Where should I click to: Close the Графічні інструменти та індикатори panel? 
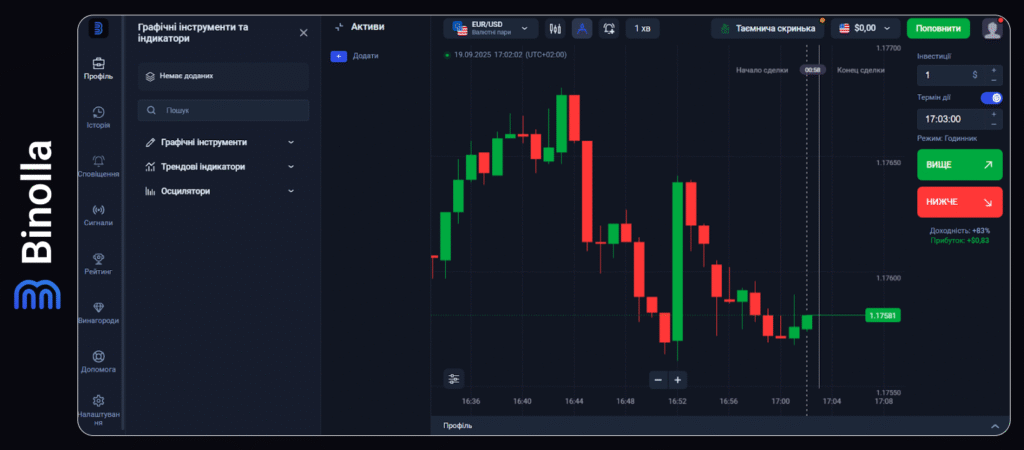click(304, 33)
